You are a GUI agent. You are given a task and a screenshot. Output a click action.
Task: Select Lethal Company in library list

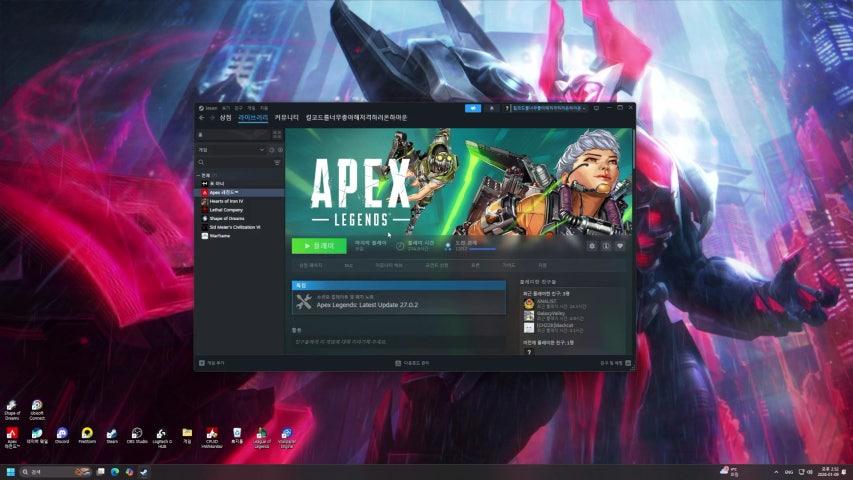pyautogui.click(x=240, y=210)
